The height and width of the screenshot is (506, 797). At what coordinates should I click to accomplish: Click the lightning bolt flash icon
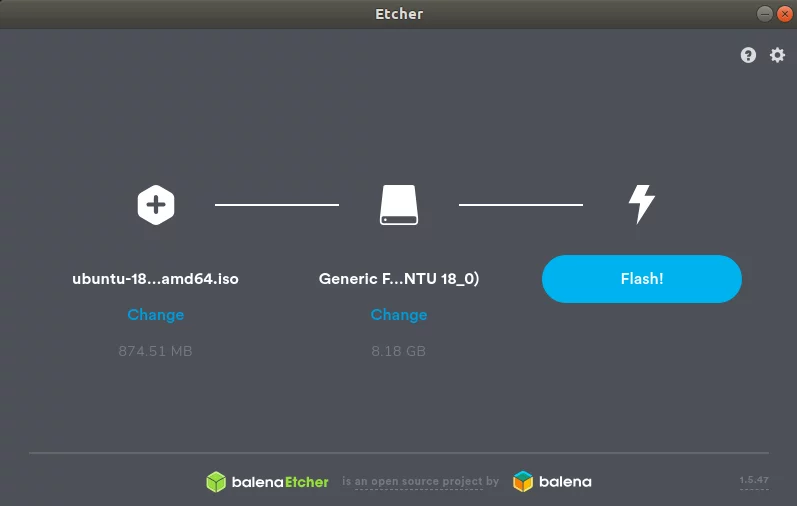pos(641,204)
